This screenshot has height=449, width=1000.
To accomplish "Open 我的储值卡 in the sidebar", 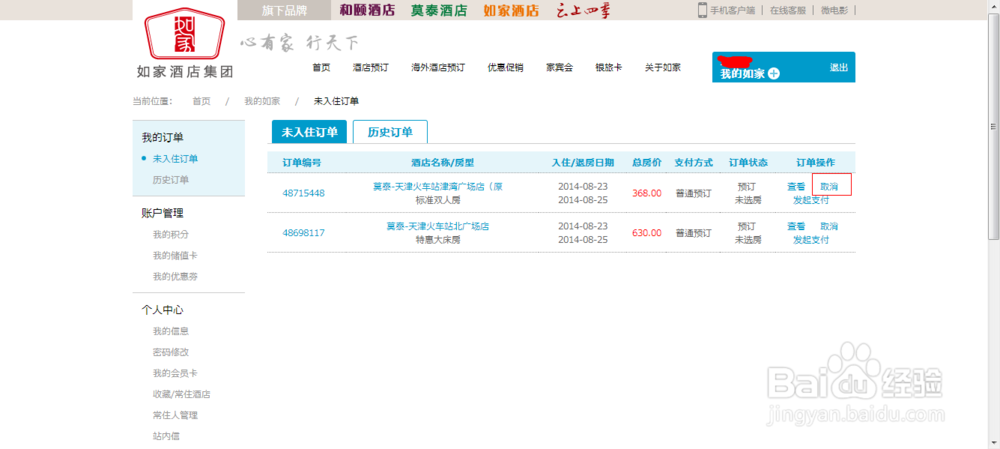I will [x=175, y=256].
